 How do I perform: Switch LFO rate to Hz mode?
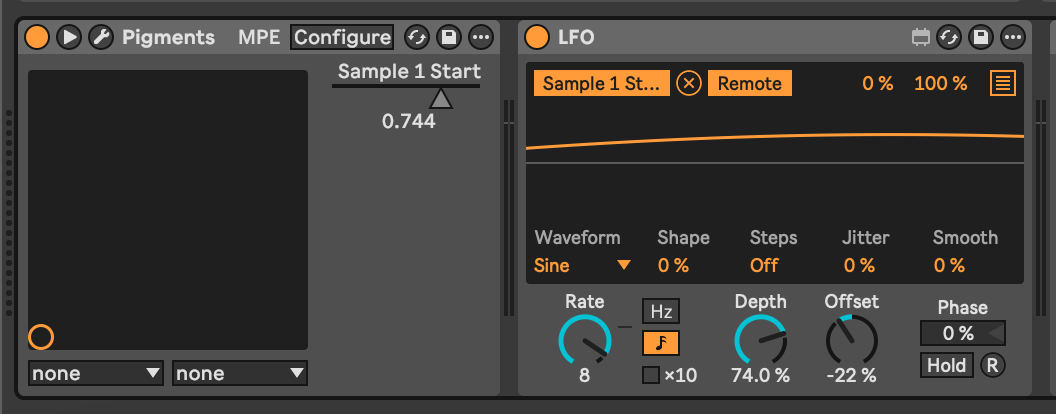point(661,312)
